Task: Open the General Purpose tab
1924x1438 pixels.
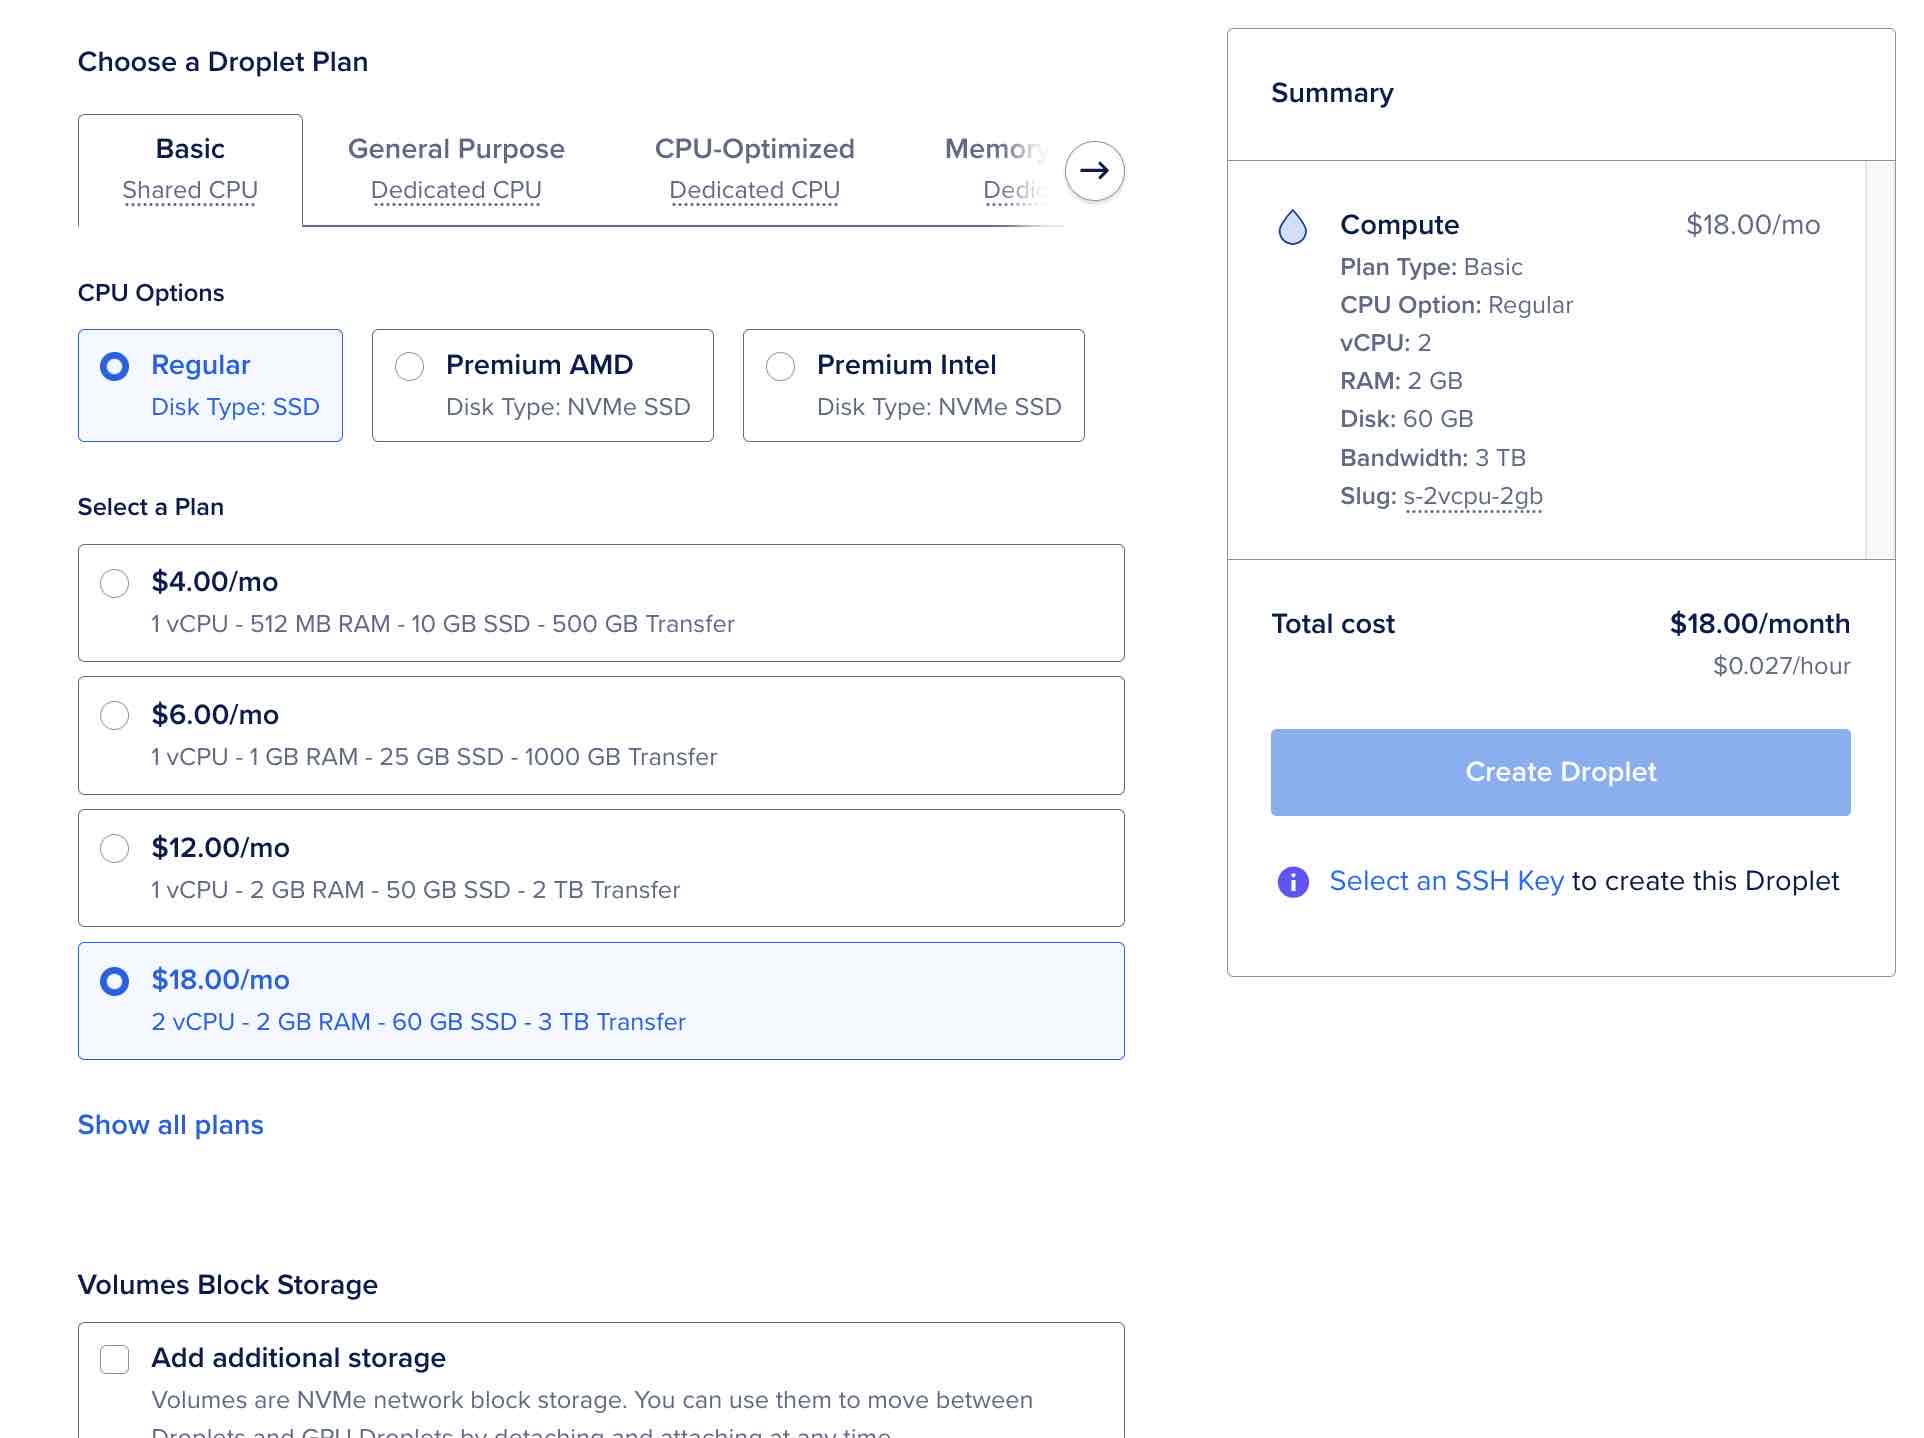Action: pos(456,170)
